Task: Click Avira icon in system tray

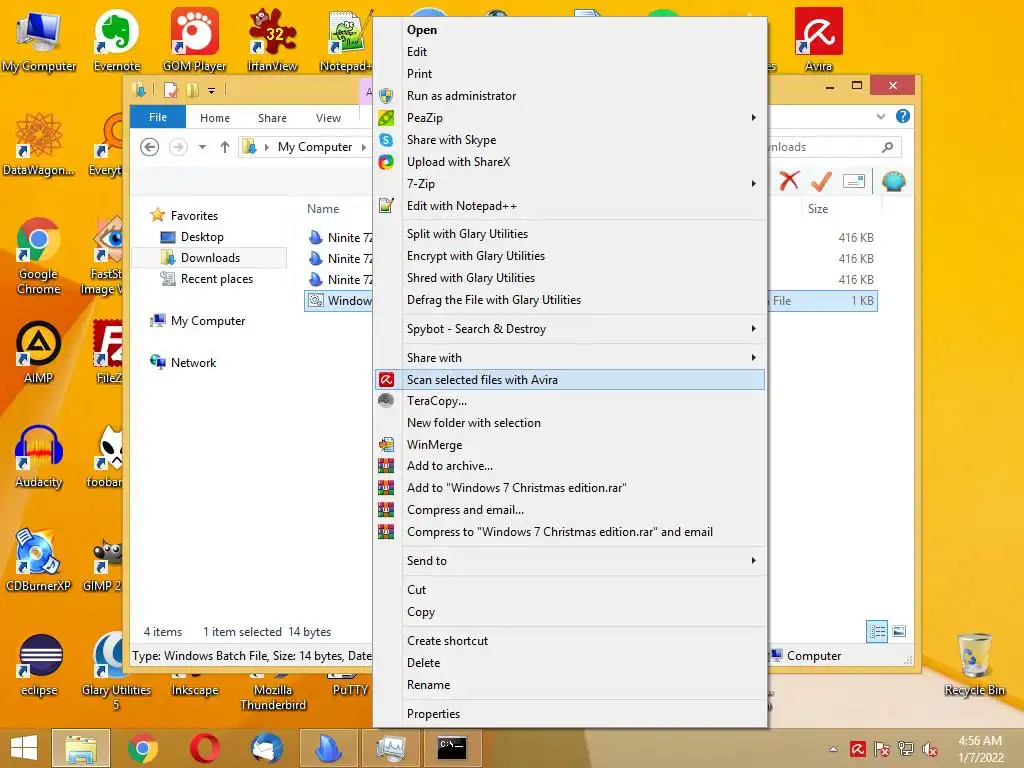Action: [x=858, y=749]
